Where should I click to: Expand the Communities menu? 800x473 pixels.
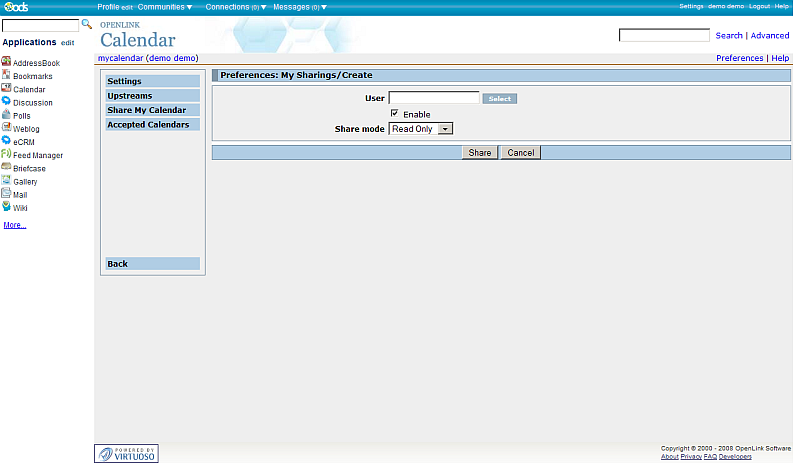(165, 7)
